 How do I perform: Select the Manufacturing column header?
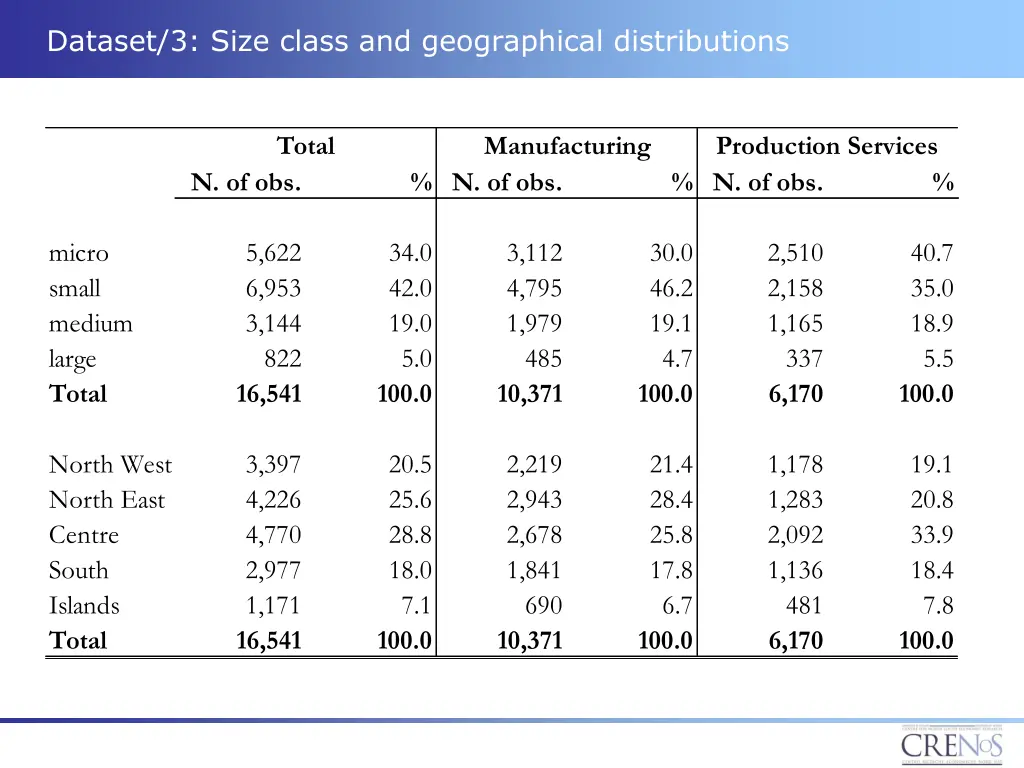[567, 146]
